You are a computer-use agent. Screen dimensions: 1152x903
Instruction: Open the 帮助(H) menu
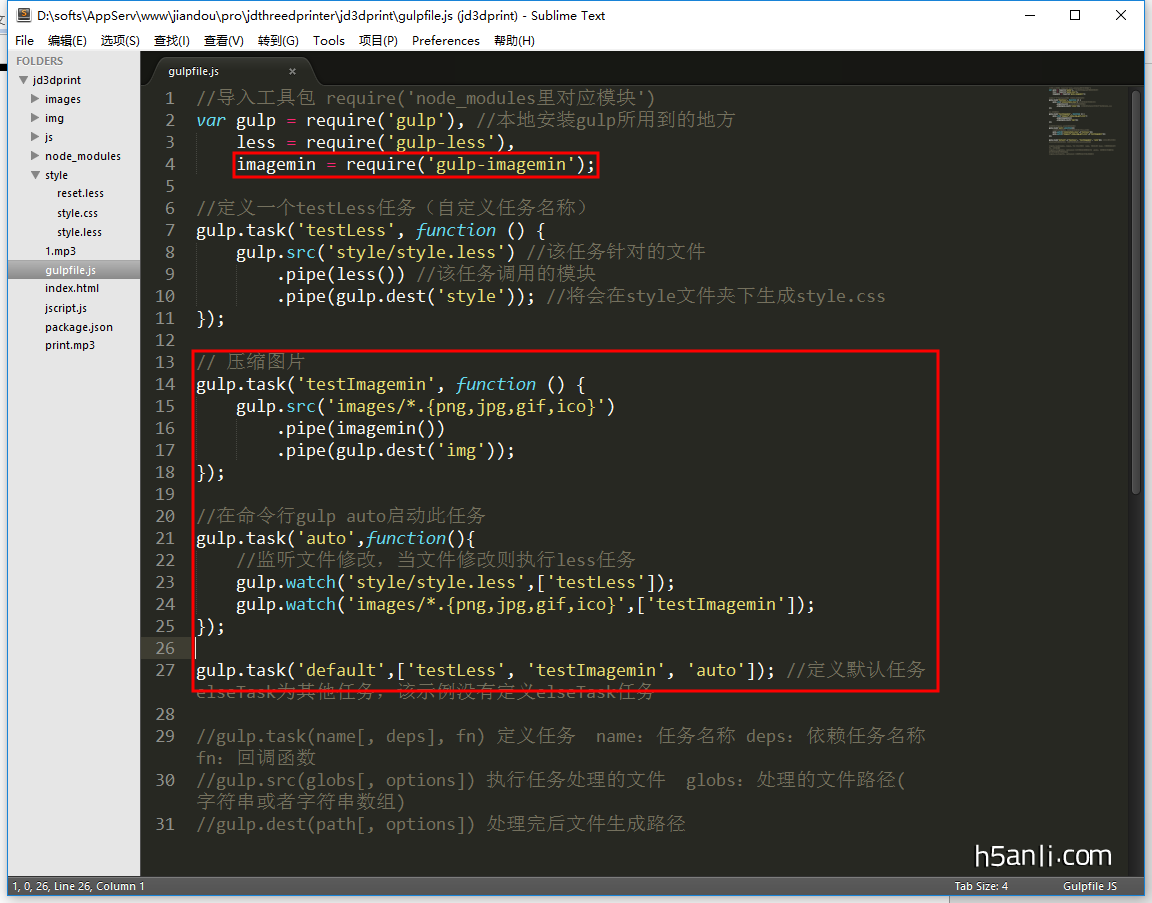514,40
